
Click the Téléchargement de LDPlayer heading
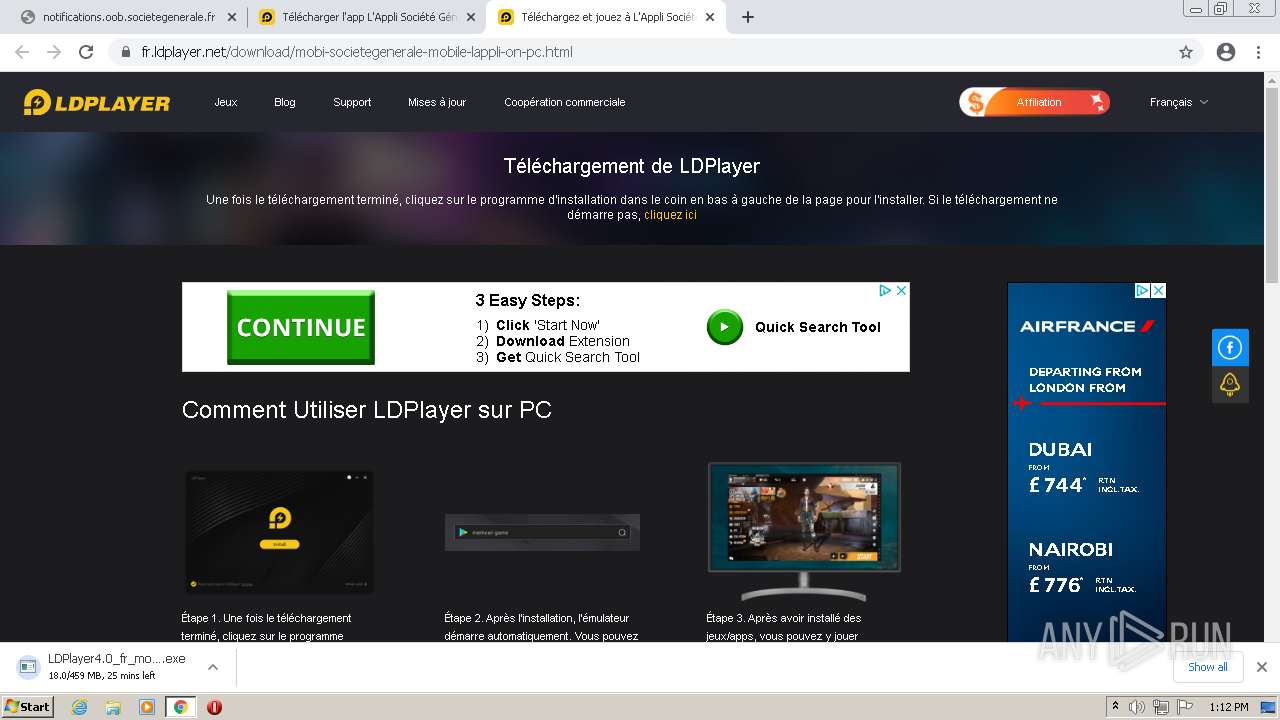(x=632, y=166)
